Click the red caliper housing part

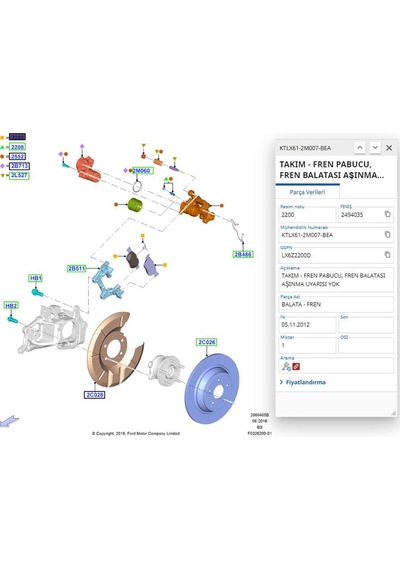tap(88, 169)
